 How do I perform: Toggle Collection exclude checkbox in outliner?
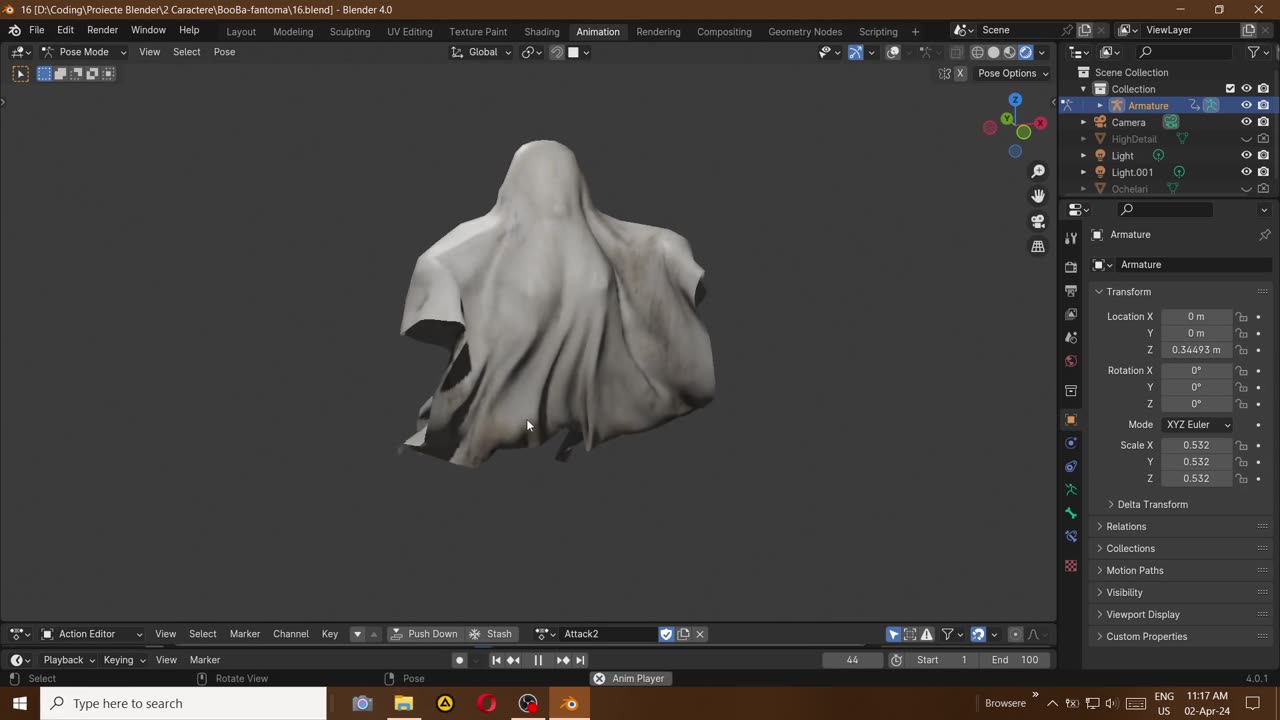(x=1231, y=88)
